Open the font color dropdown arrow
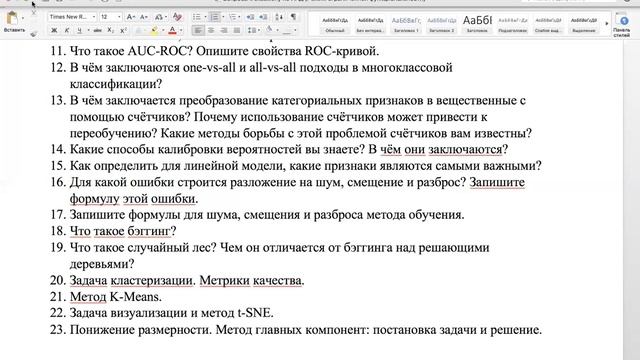This screenshot has height=360, width=640. pos(181,31)
